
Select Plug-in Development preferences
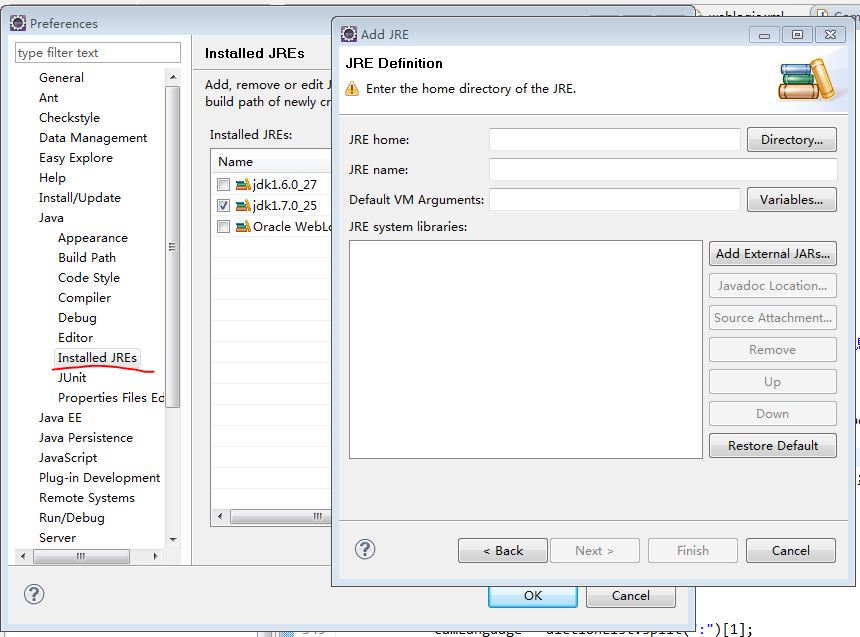100,477
